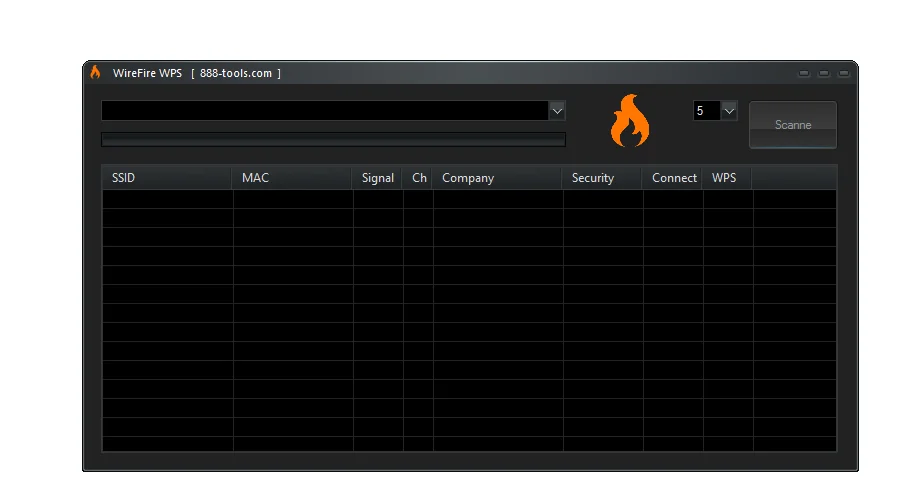Select the Connect column header

click(x=673, y=178)
